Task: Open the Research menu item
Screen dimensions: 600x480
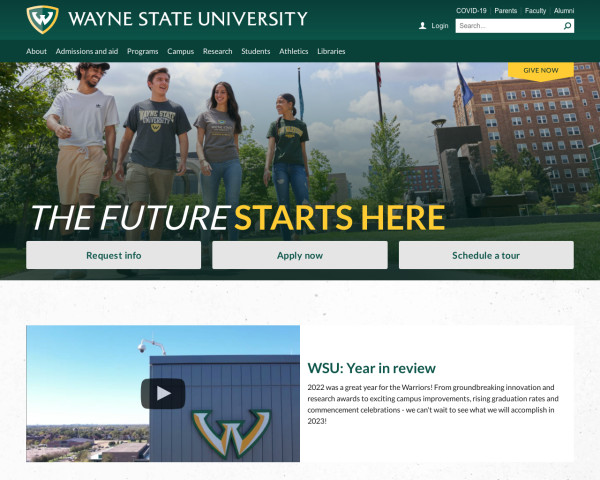Action: click(218, 51)
